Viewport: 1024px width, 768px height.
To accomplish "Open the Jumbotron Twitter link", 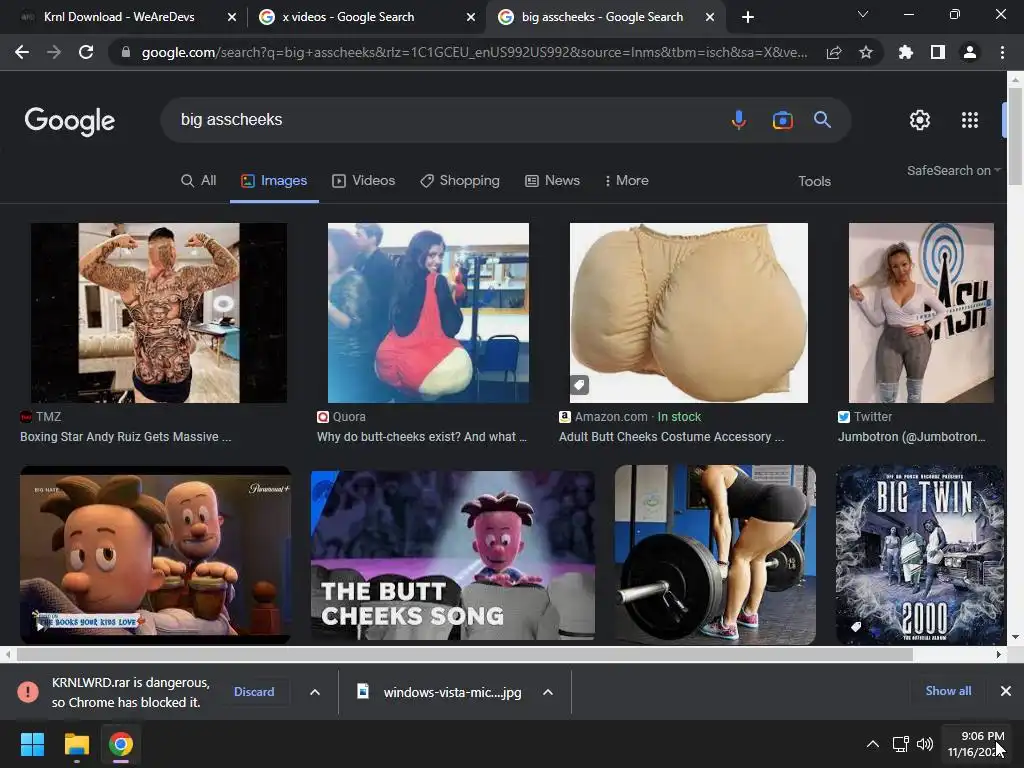I will coord(912,437).
